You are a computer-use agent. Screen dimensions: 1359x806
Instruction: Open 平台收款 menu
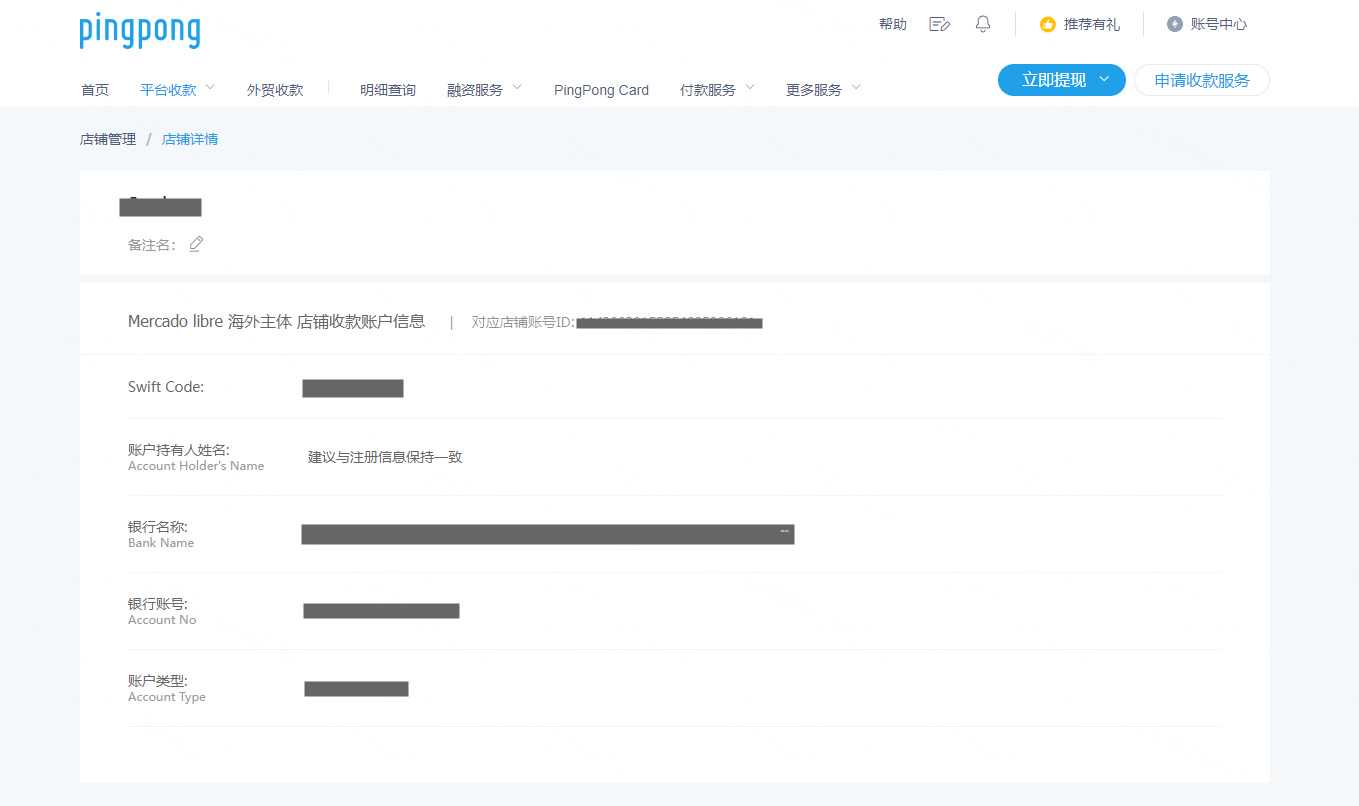(x=168, y=89)
